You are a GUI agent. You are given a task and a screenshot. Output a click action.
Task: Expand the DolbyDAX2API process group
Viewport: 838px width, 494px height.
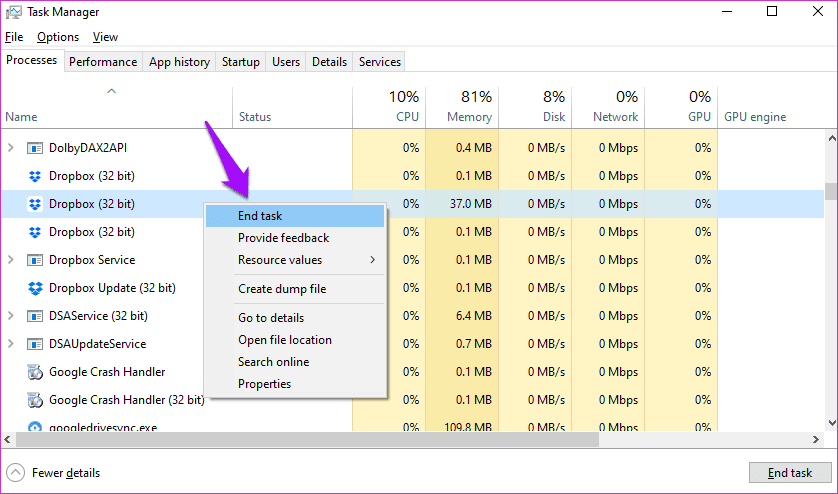(11, 148)
